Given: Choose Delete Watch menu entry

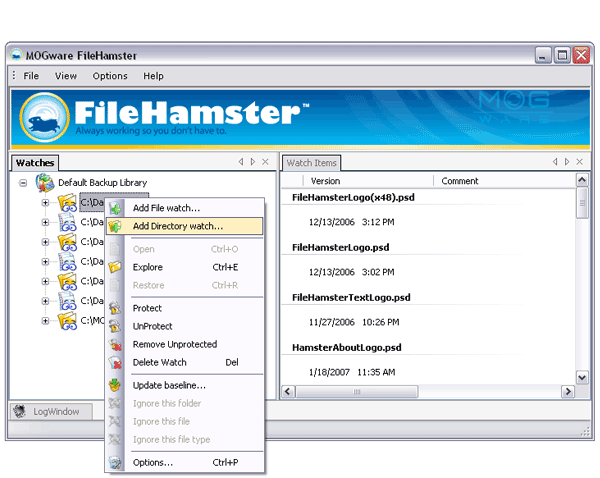Looking at the screenshot, I should coord(185,362).
